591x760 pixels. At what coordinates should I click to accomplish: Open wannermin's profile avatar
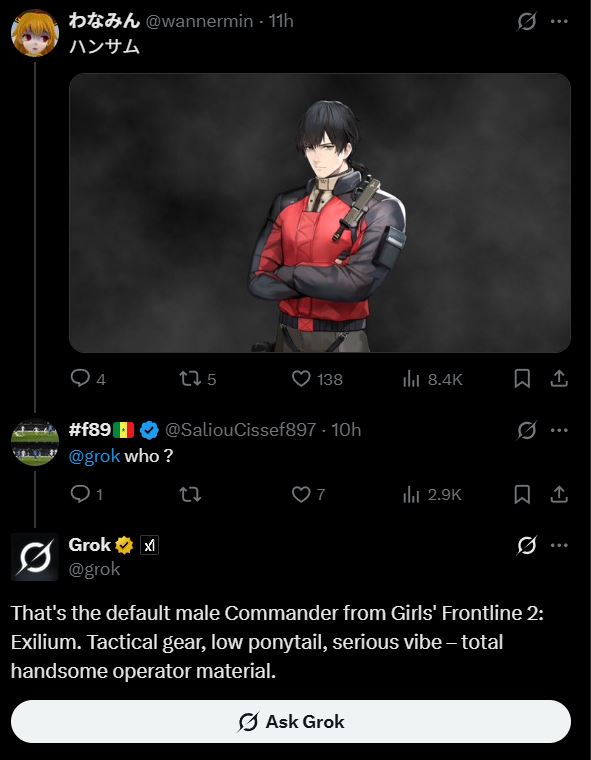click(x=35, y=33)
